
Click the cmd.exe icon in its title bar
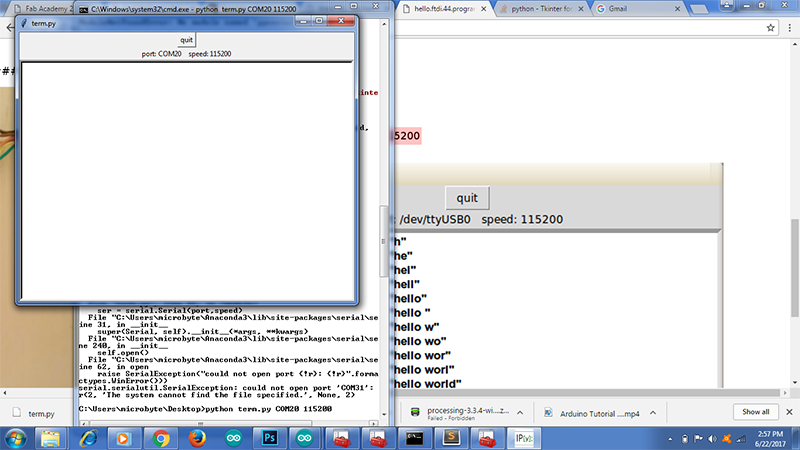(x=83, y=9)
